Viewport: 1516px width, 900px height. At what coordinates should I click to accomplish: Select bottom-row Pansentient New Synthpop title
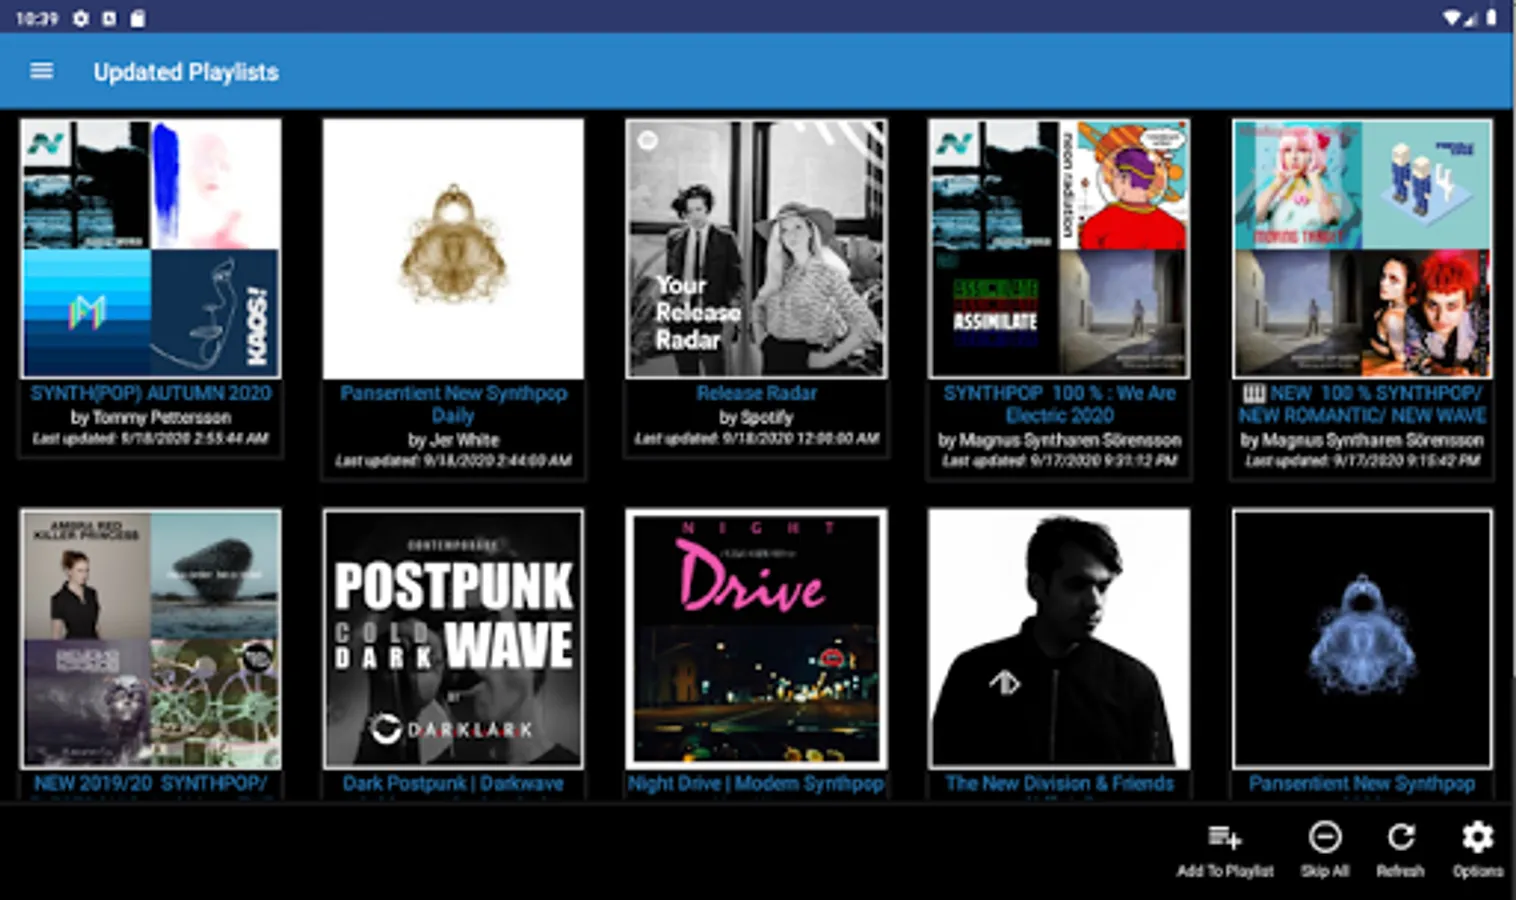1362,784
